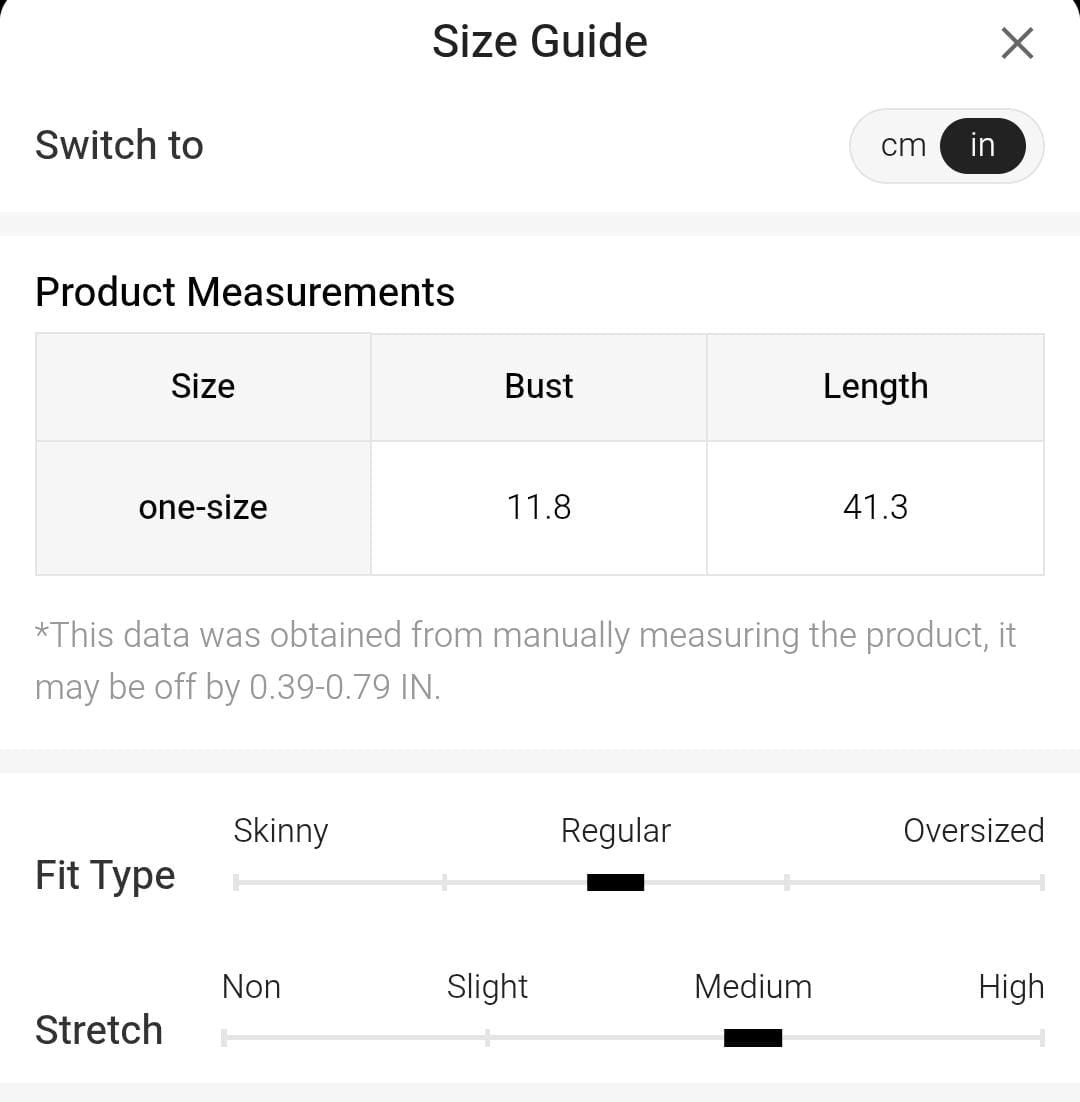Click the Stretch indicator marker

coord(752,1038)
